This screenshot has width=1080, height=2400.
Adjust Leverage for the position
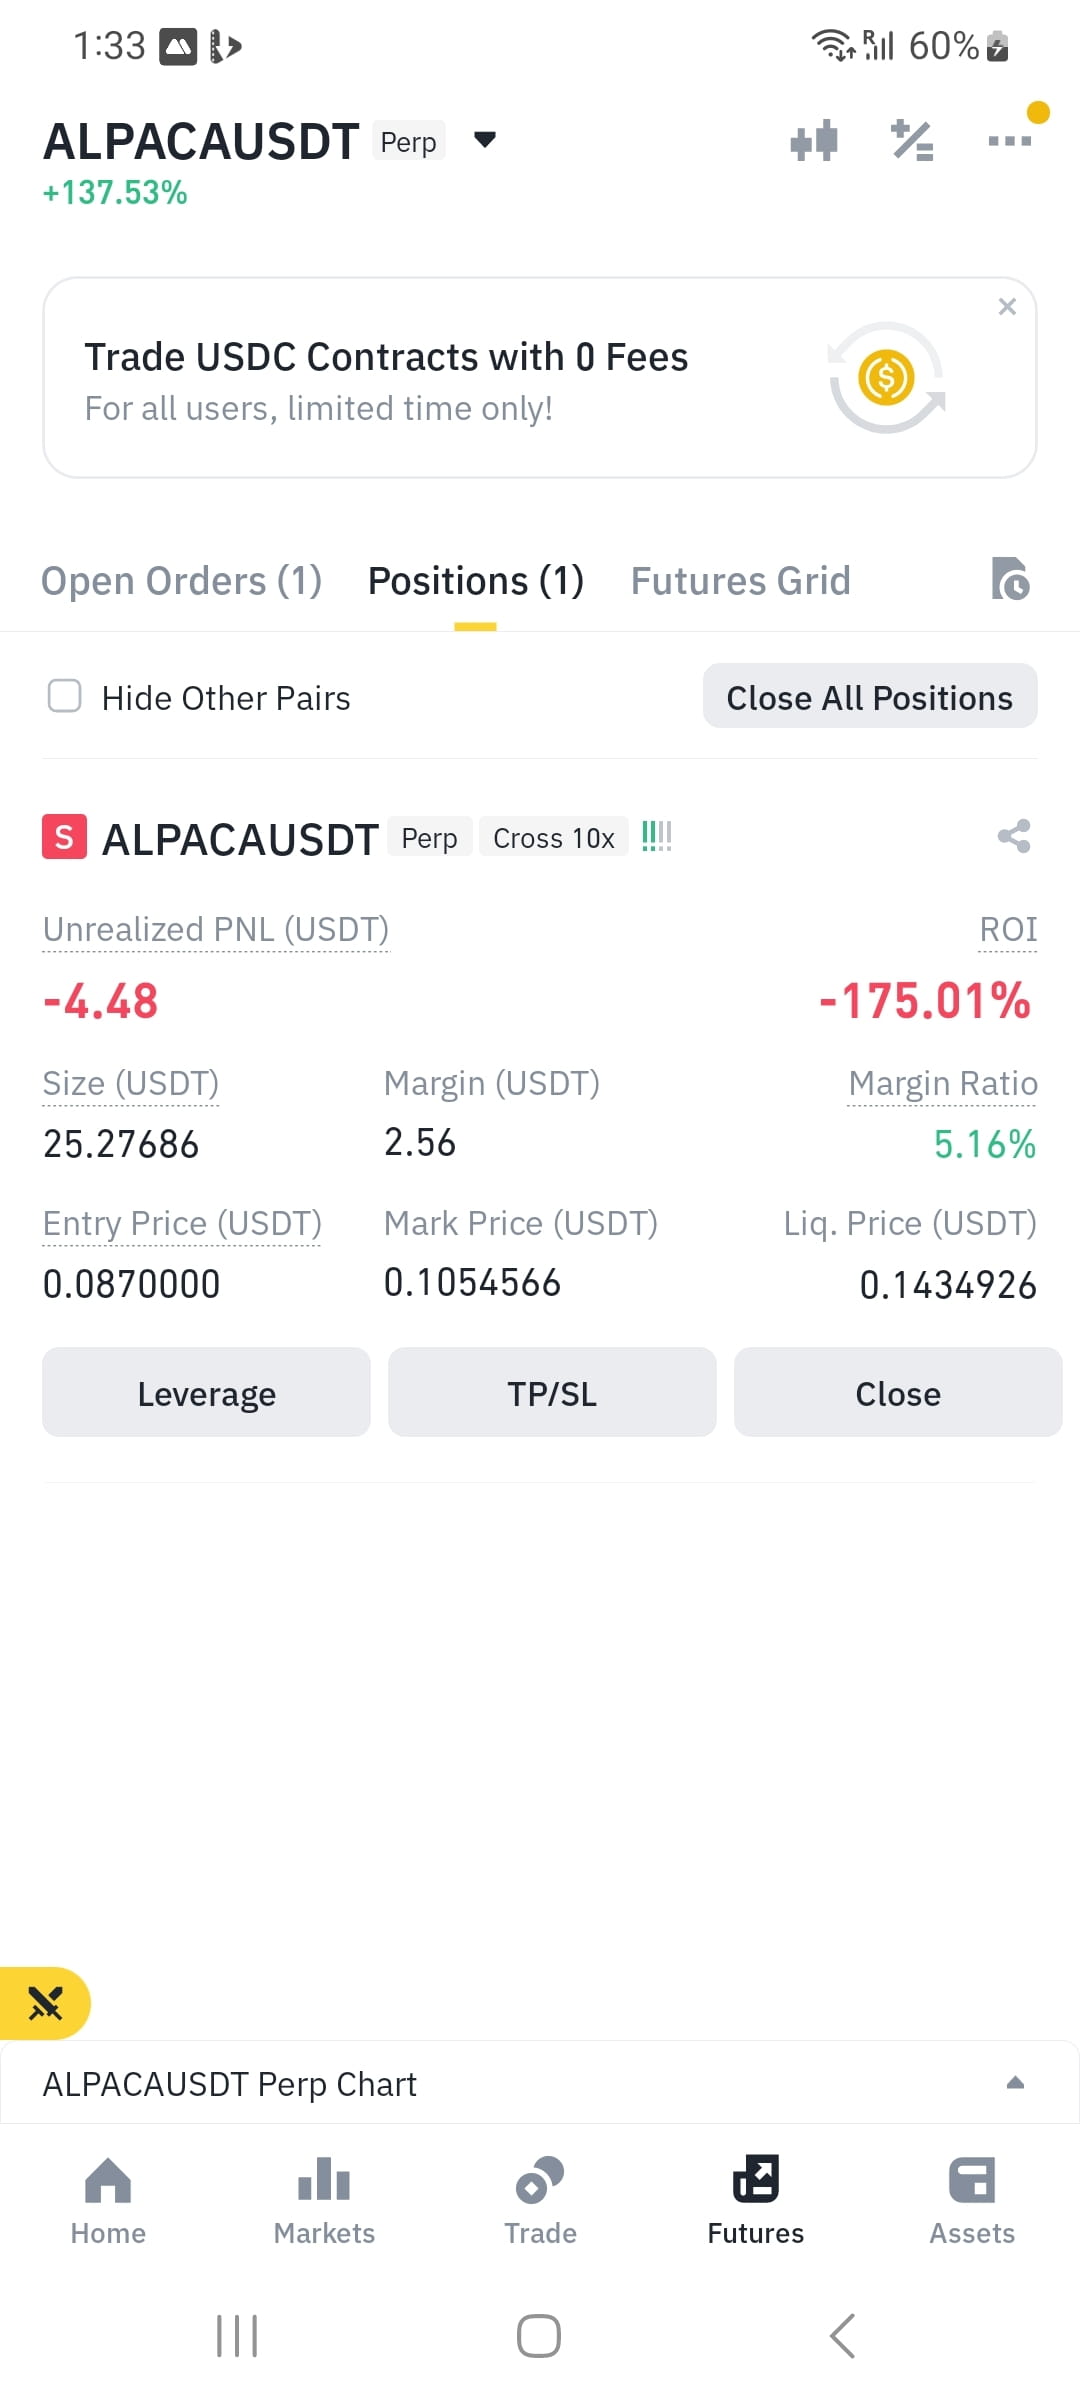pos(206,1393)
